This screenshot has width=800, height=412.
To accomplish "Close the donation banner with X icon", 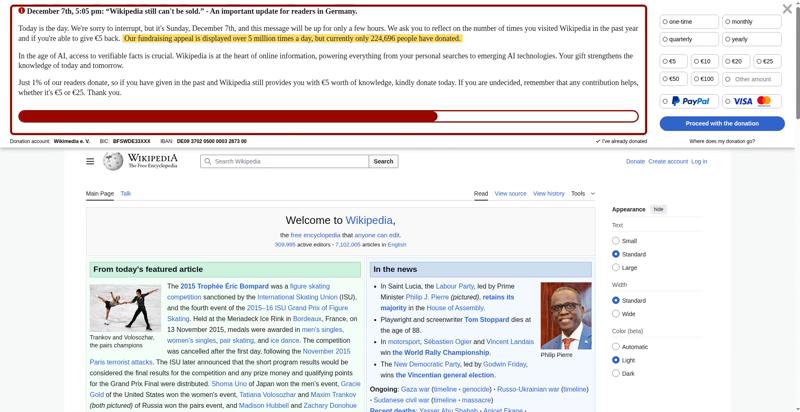I will pos(787,9).
